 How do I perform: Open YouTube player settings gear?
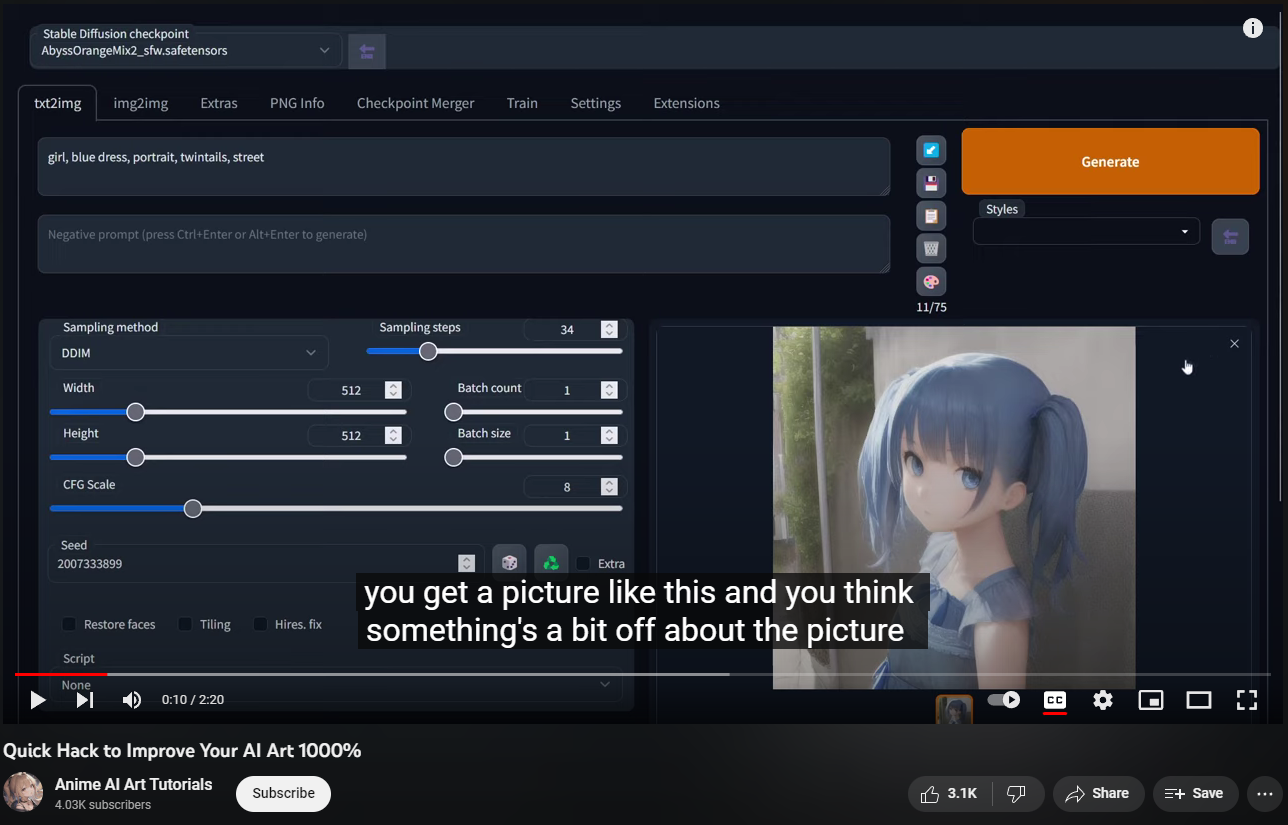[1103, 700]
